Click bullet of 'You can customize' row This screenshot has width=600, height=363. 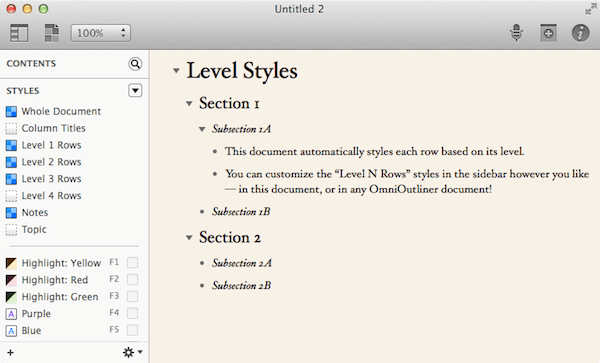point(215,174)
